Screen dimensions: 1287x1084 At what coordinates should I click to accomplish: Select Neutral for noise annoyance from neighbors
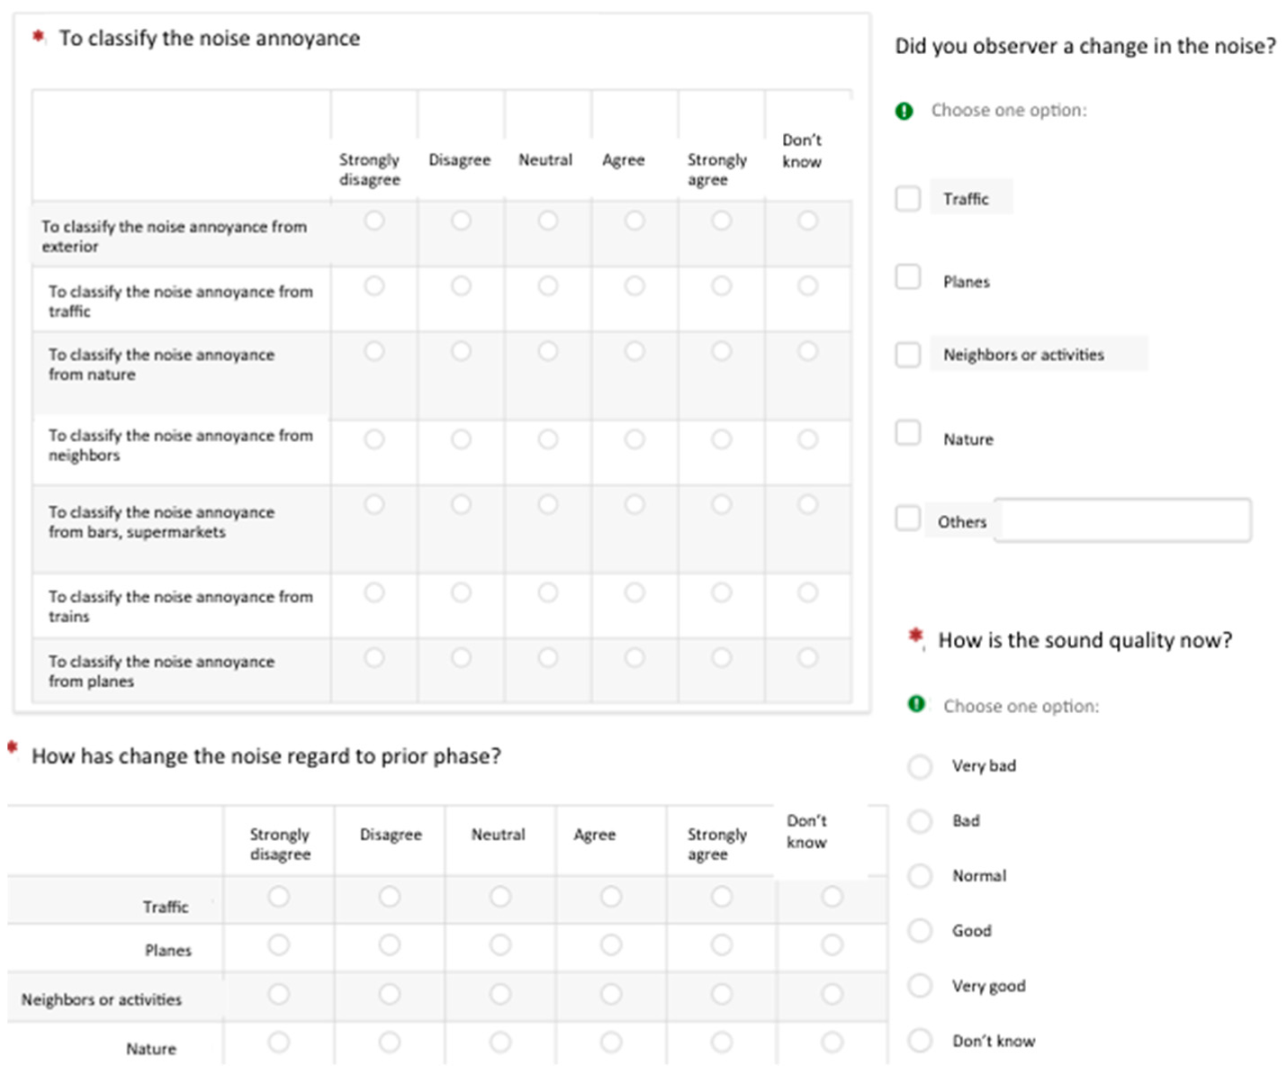[x=548, y=439]
